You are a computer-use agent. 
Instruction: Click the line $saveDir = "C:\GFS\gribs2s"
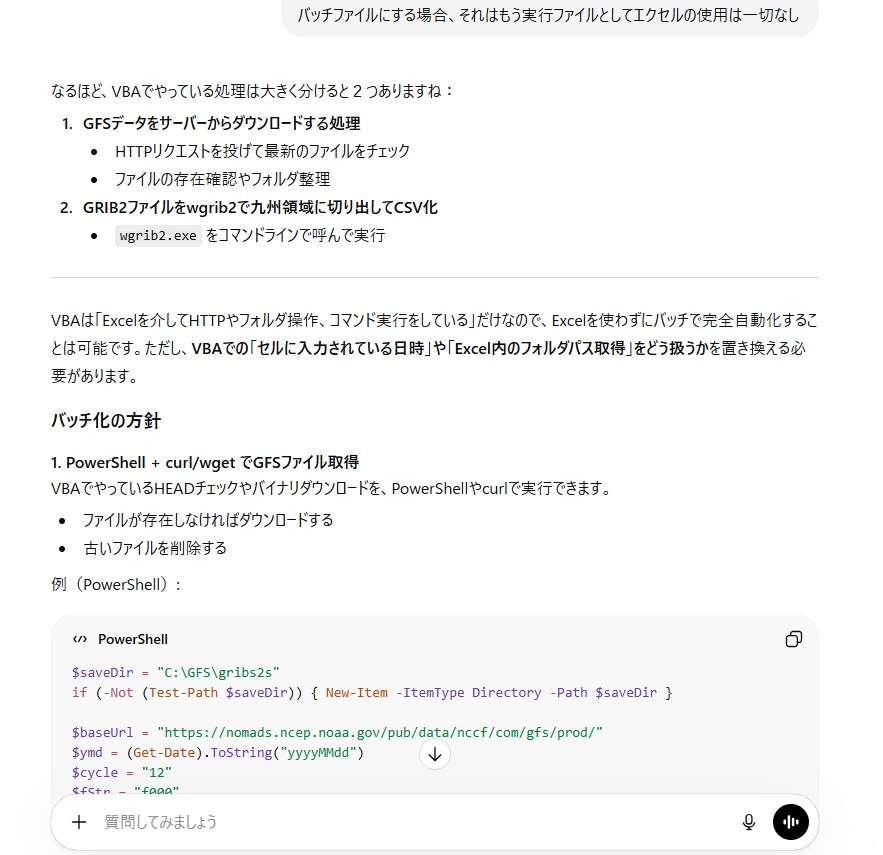(176, 673)
